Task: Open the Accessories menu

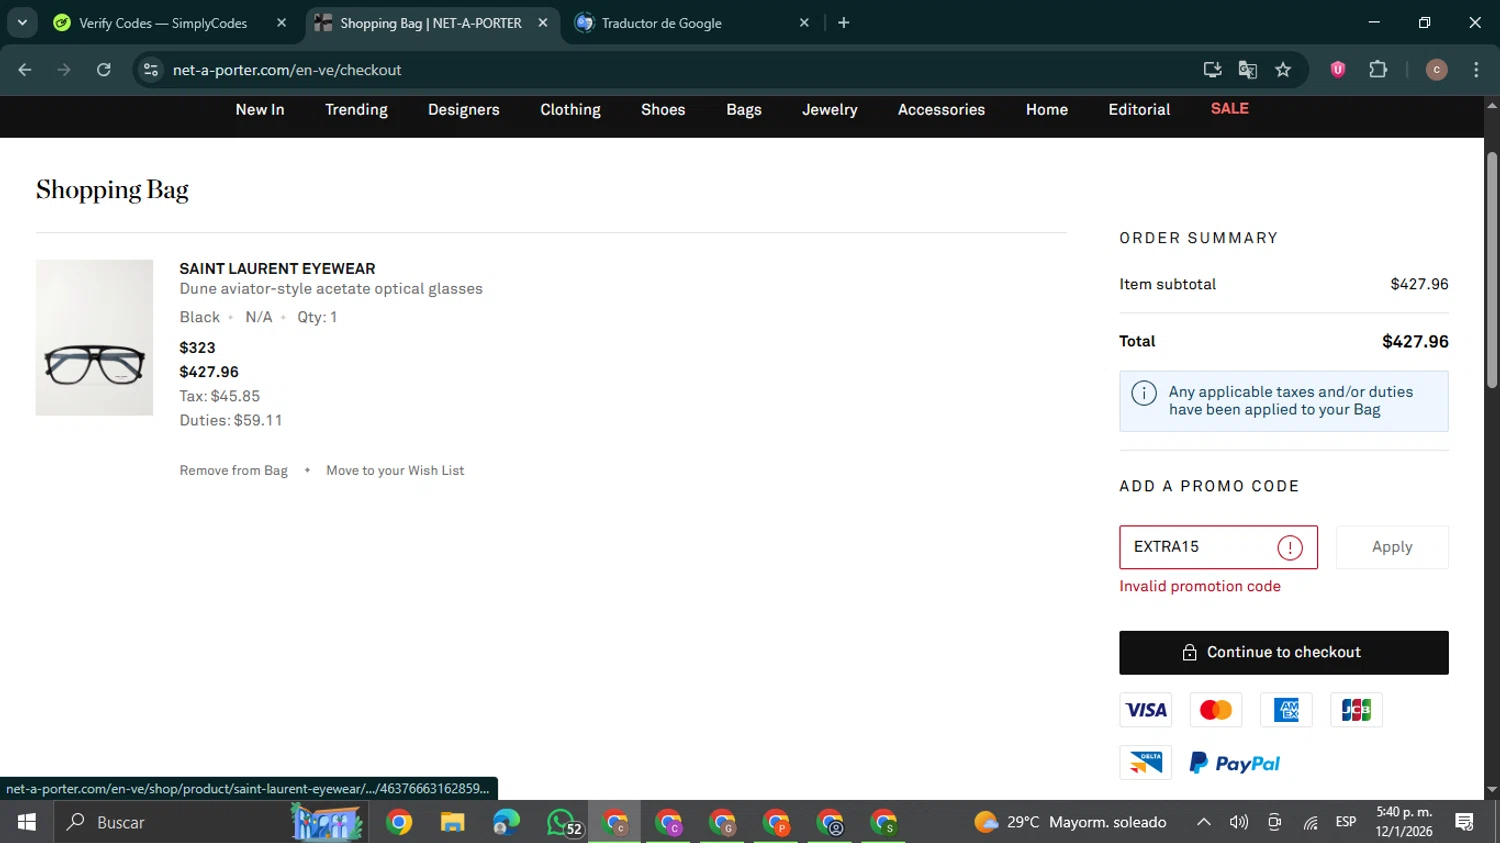Action: 941,110
